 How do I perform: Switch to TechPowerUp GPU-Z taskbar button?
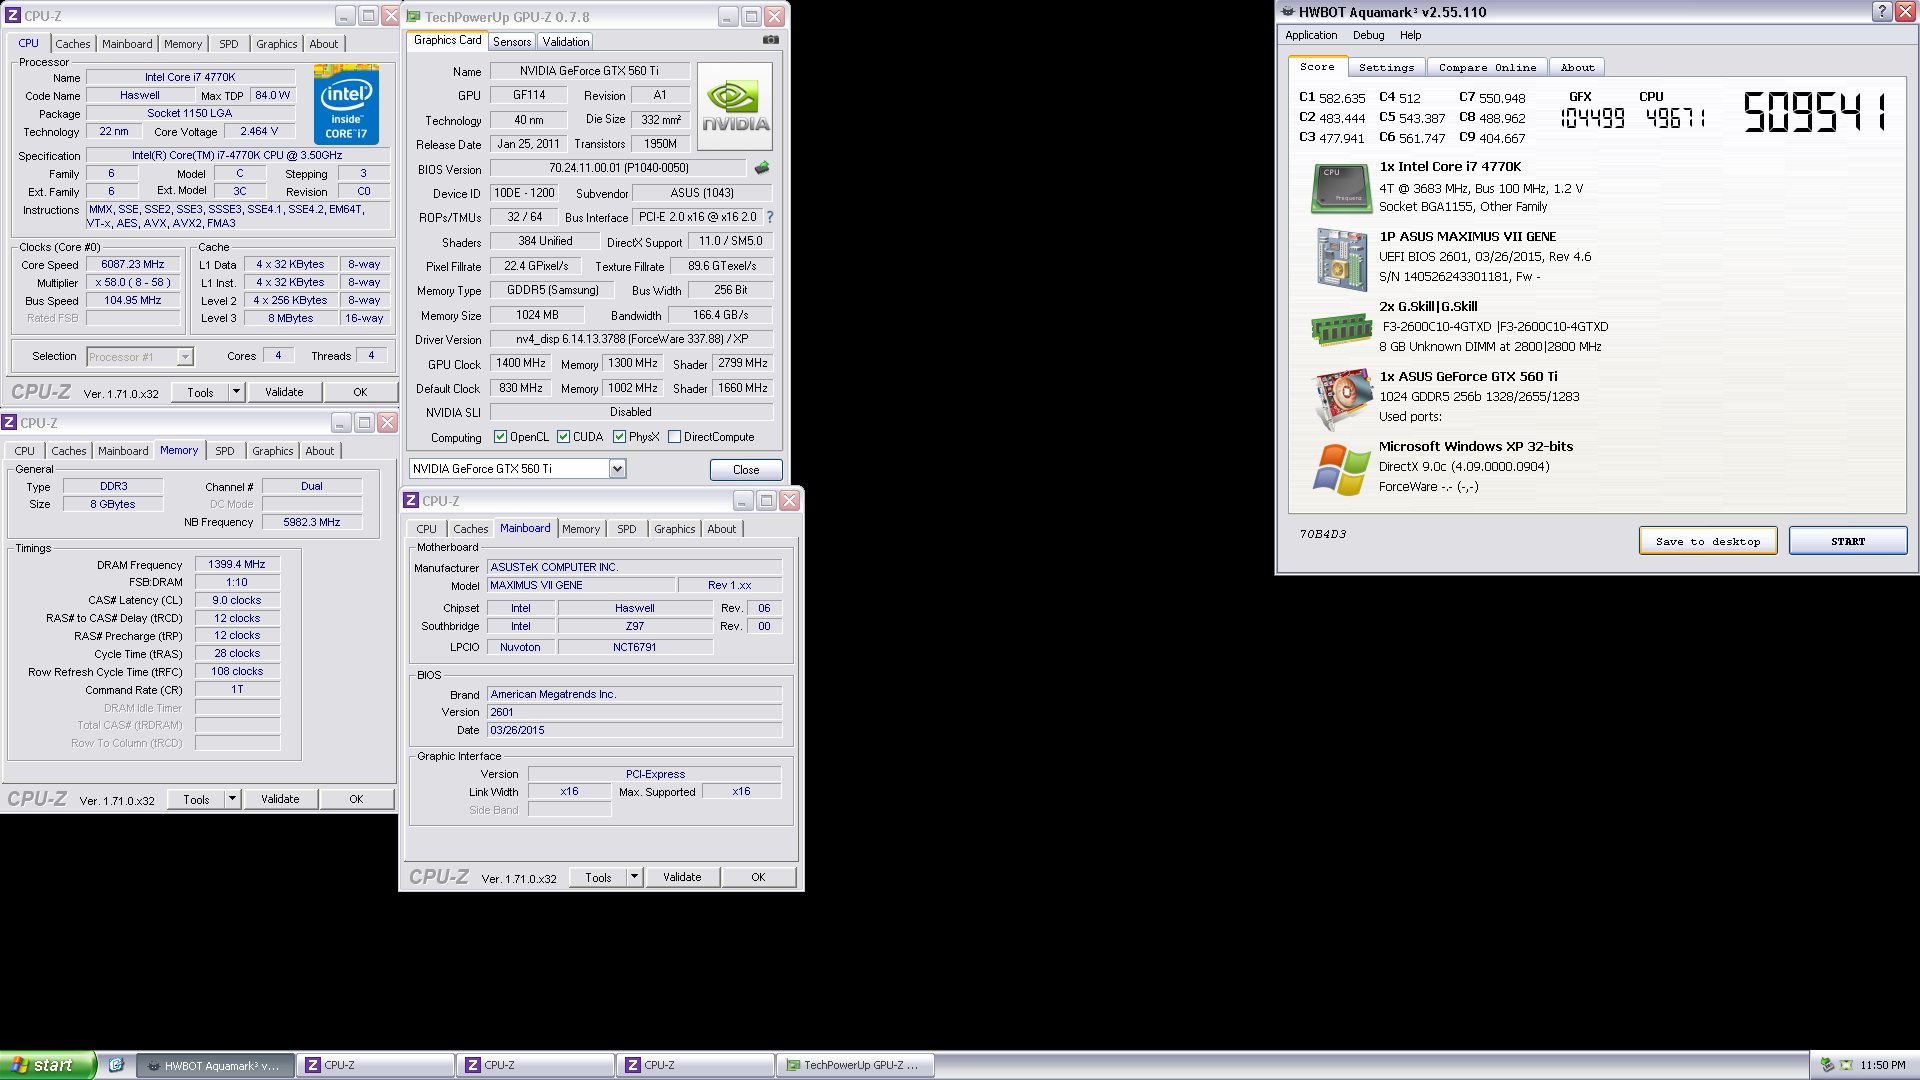[x=855, y=1065]
